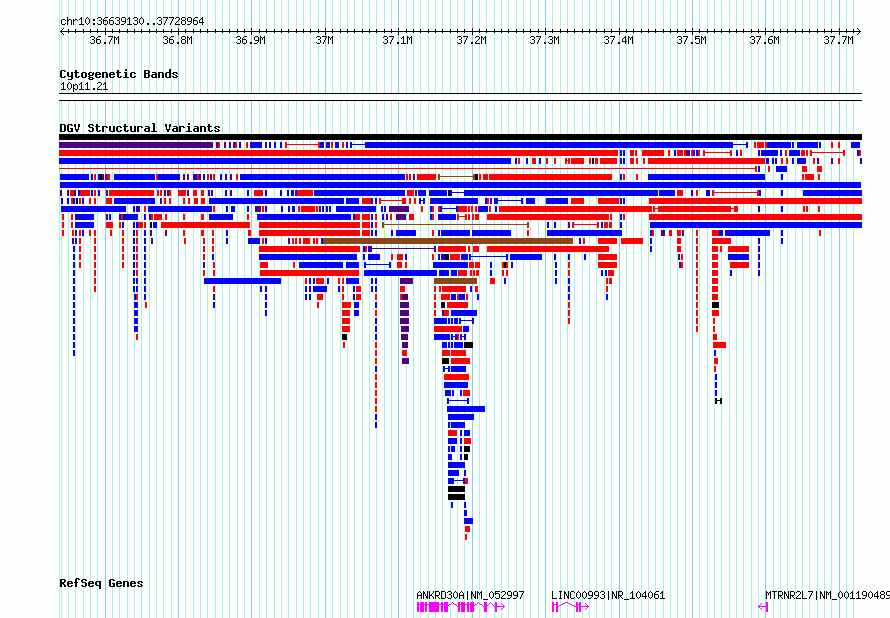Click the 37.5M ruler mark
Viewport: 890px width, 618px height.
tap(692, 40)
